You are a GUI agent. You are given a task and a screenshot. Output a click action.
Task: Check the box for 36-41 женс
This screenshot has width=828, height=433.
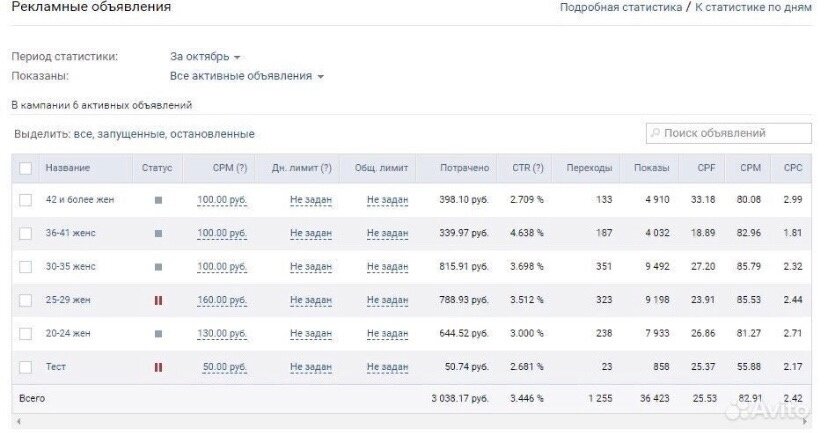click(25, 233)
